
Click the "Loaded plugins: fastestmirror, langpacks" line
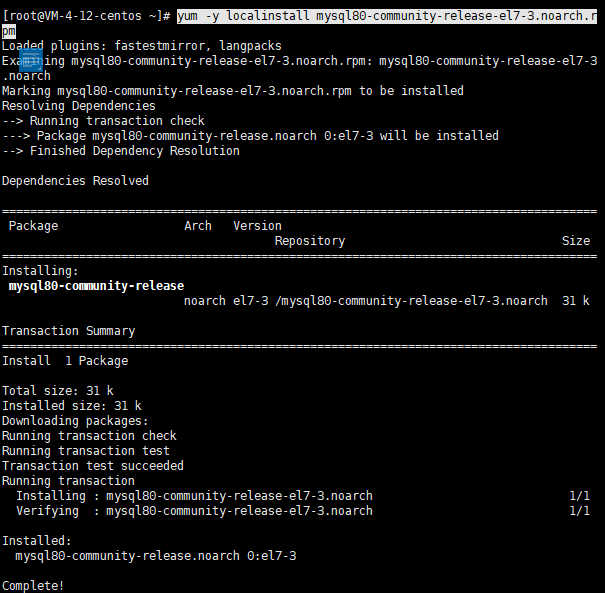(142, 46)
